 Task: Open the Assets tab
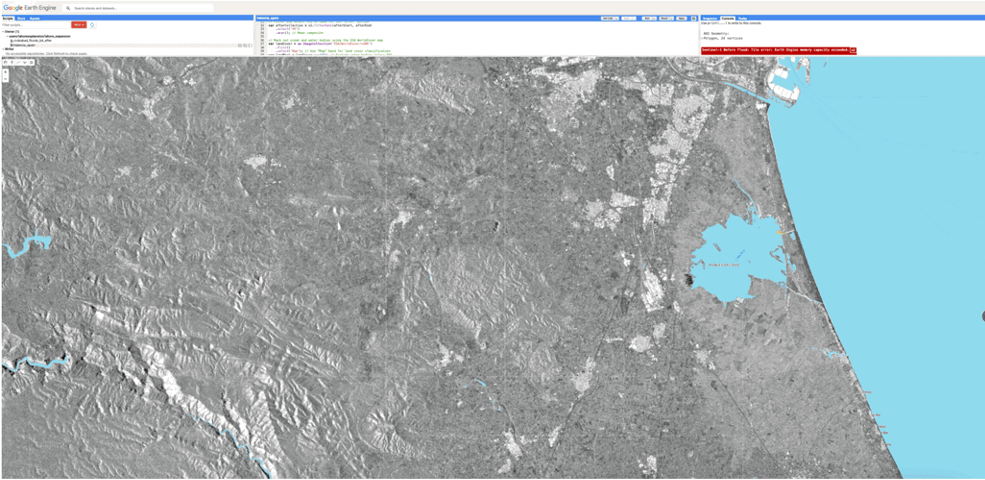pos(35,18)
